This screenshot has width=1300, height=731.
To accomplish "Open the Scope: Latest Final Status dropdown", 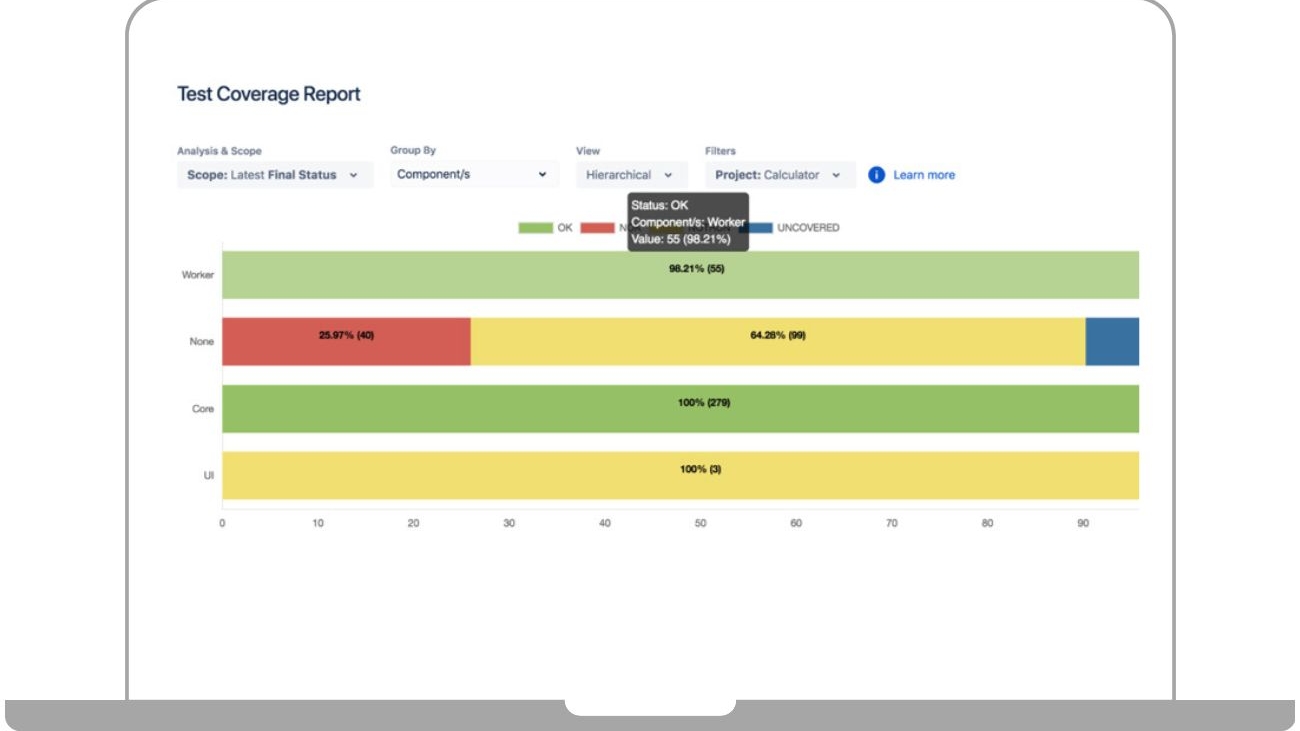I will tap(273, 175).
